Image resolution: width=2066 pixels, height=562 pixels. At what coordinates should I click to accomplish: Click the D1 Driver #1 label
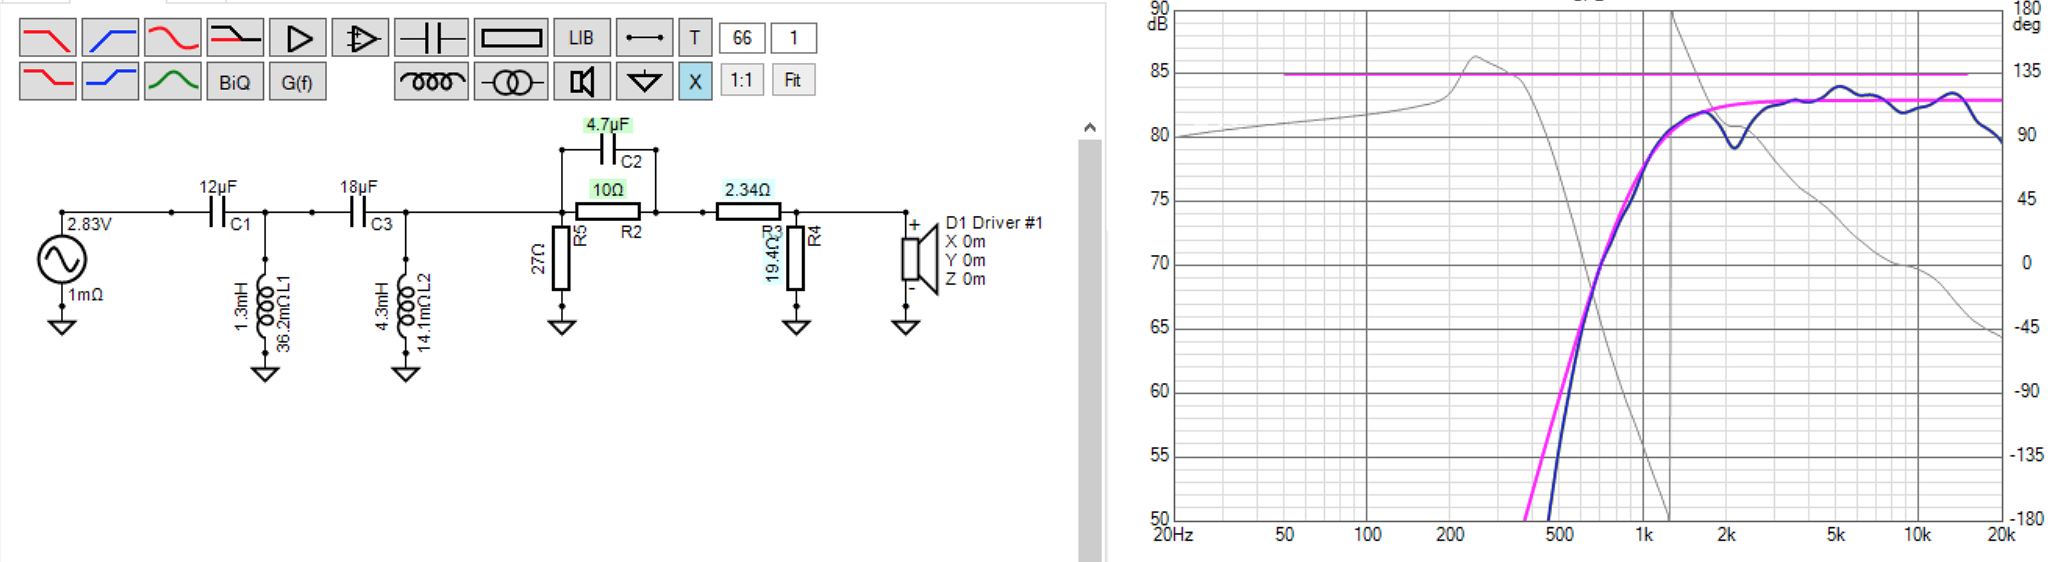coord(994,223)
